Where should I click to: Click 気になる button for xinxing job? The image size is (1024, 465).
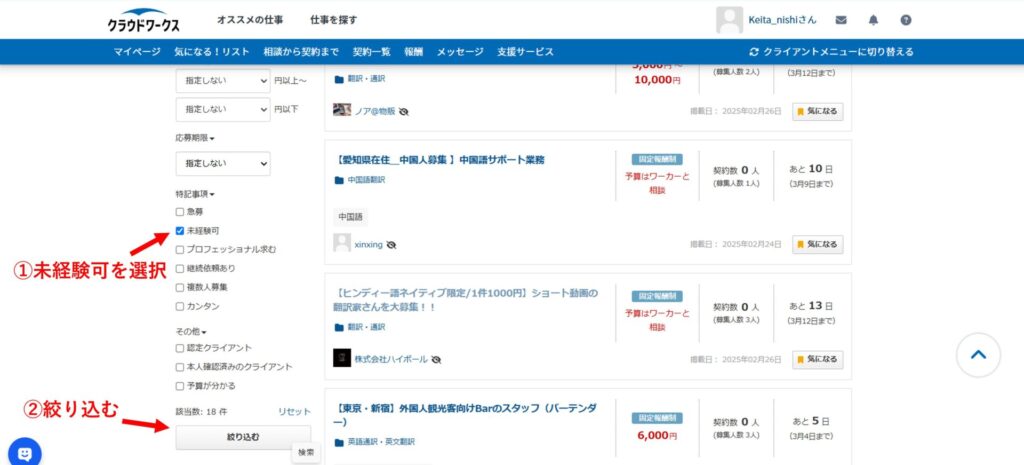(818, 244)
